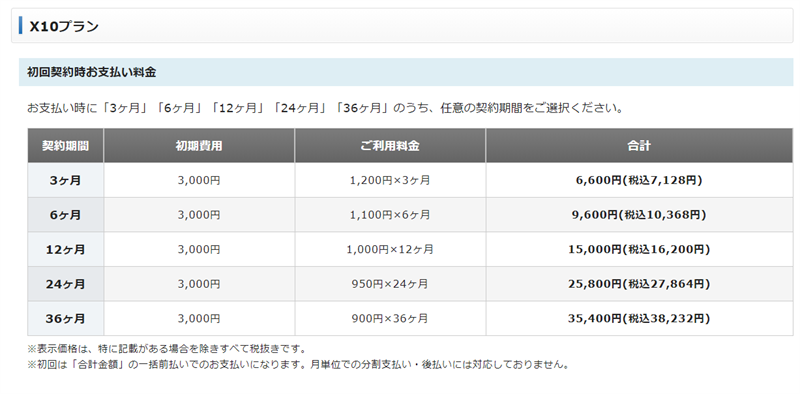Click the 1,200円×3ヶ月 usage fee cell
The width and height of the screenshot is (800, 394).
tap(390, 180)
